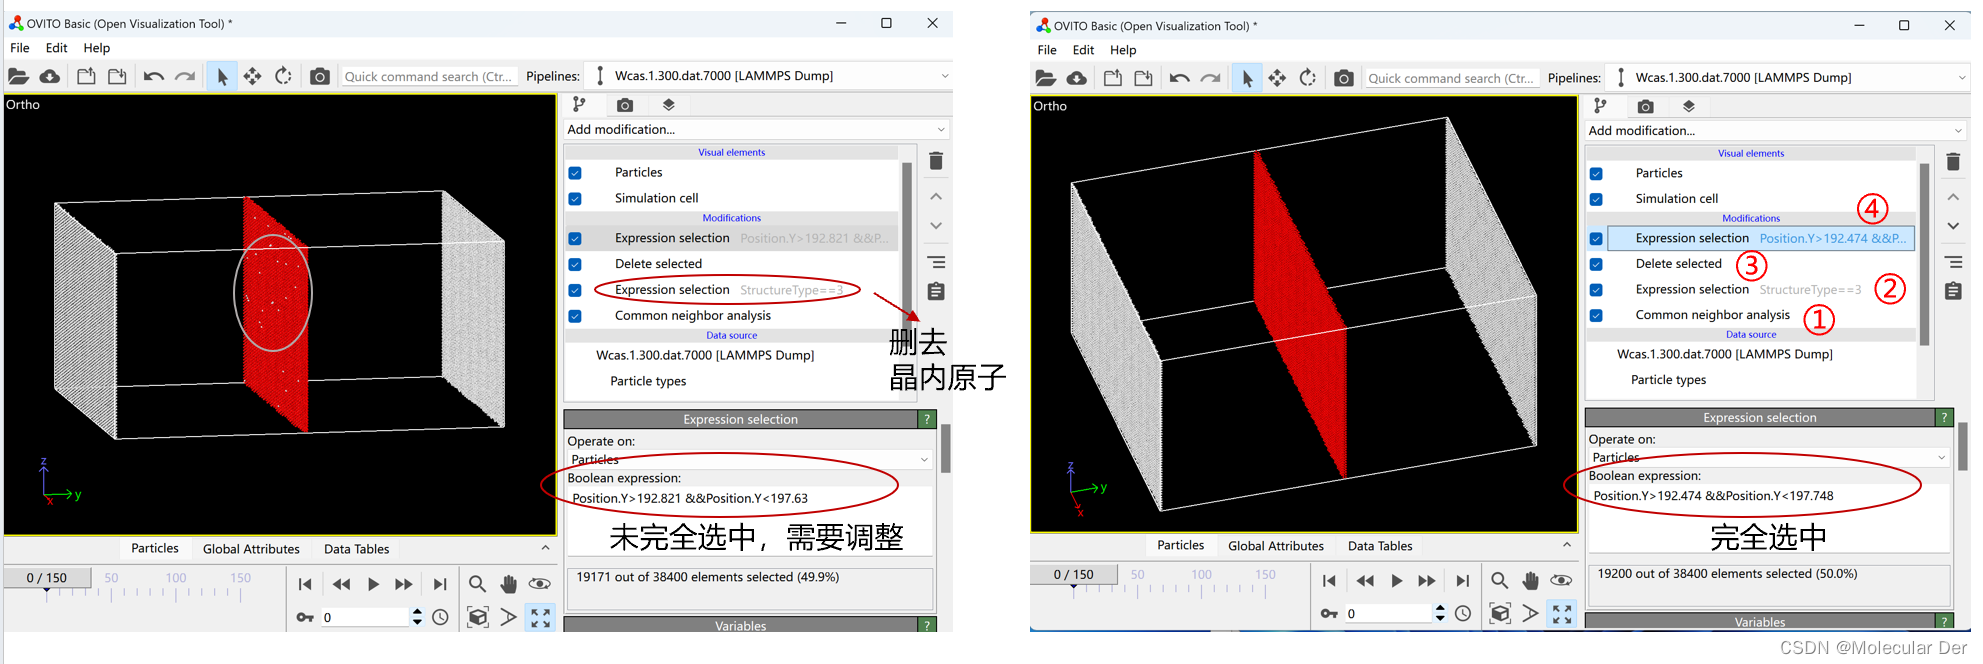Click the load file folder icon in left window

tap(19, 76)
